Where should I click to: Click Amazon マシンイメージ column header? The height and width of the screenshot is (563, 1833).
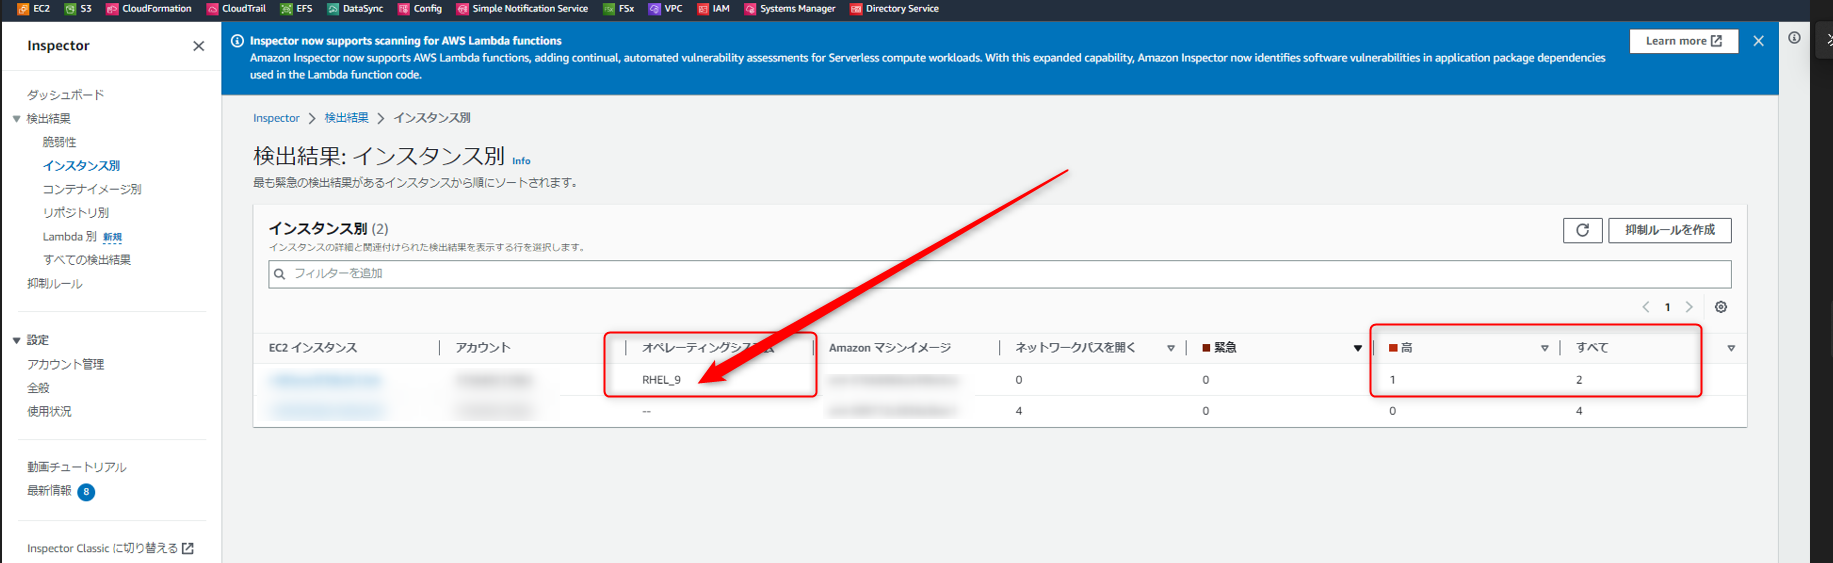click(890, 348)
